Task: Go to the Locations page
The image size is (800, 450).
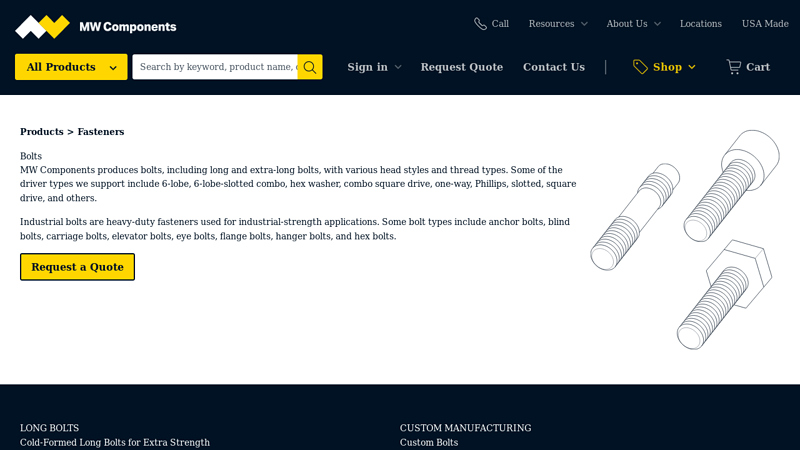Action: tap(700, 24)
